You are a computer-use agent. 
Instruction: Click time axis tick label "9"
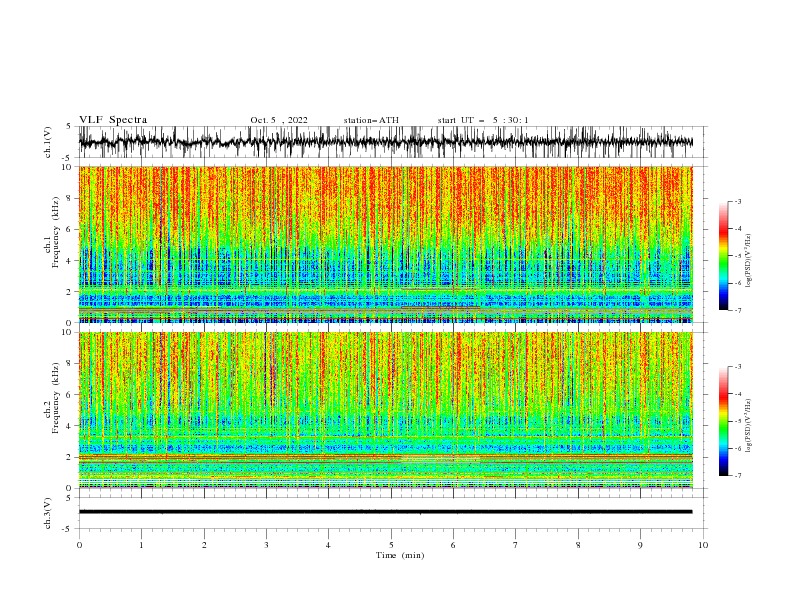click(x=640, y=545)
